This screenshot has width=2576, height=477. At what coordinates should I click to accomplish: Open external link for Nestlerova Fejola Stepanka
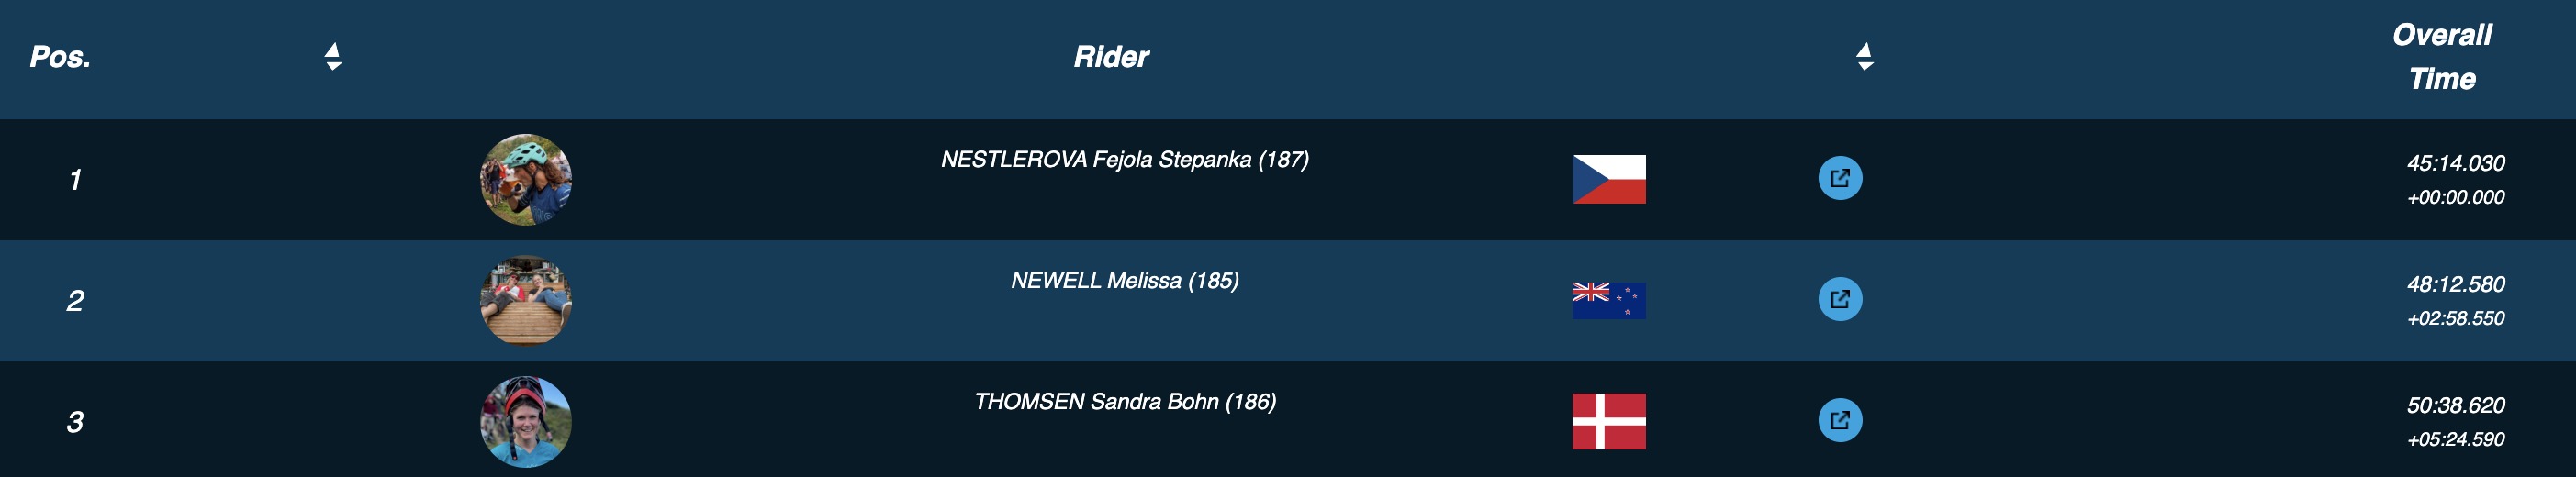click(x=1839, y=179)
